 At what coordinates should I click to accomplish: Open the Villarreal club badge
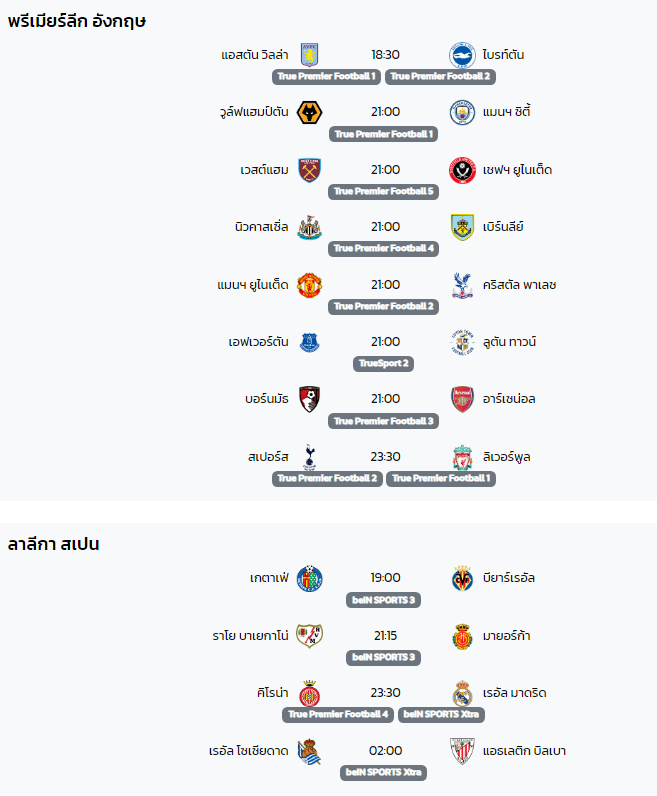[x=462, y=578]
